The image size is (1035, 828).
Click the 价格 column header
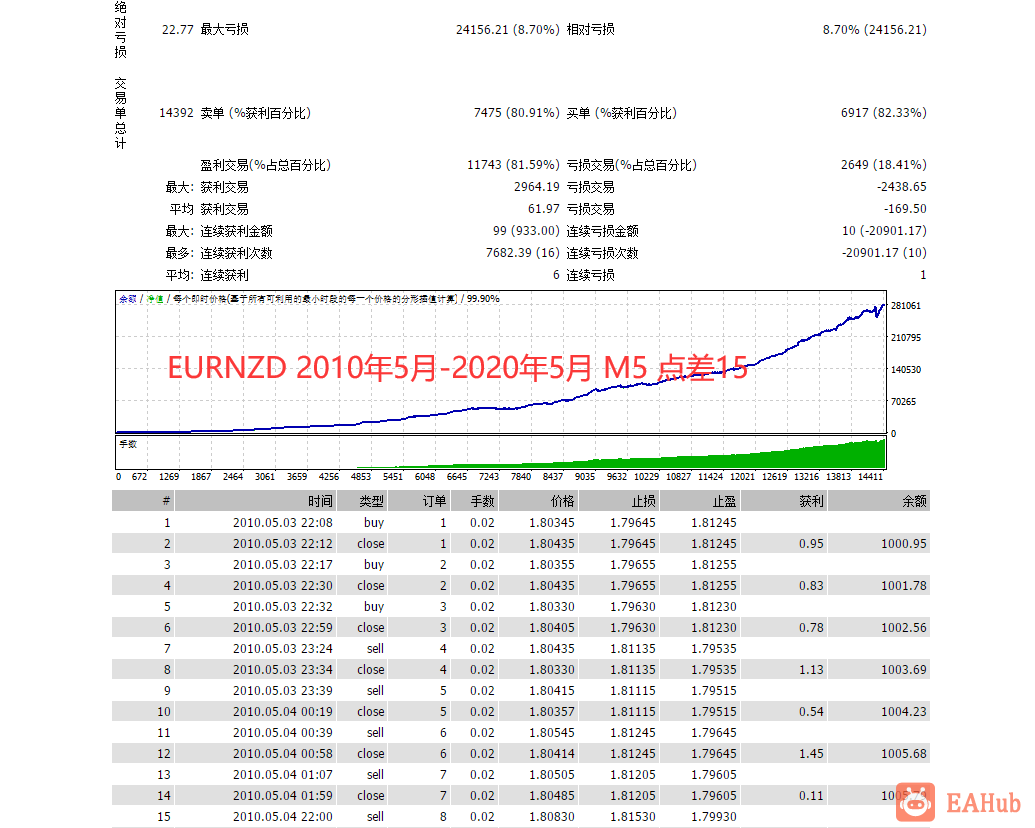pos(539,501)
